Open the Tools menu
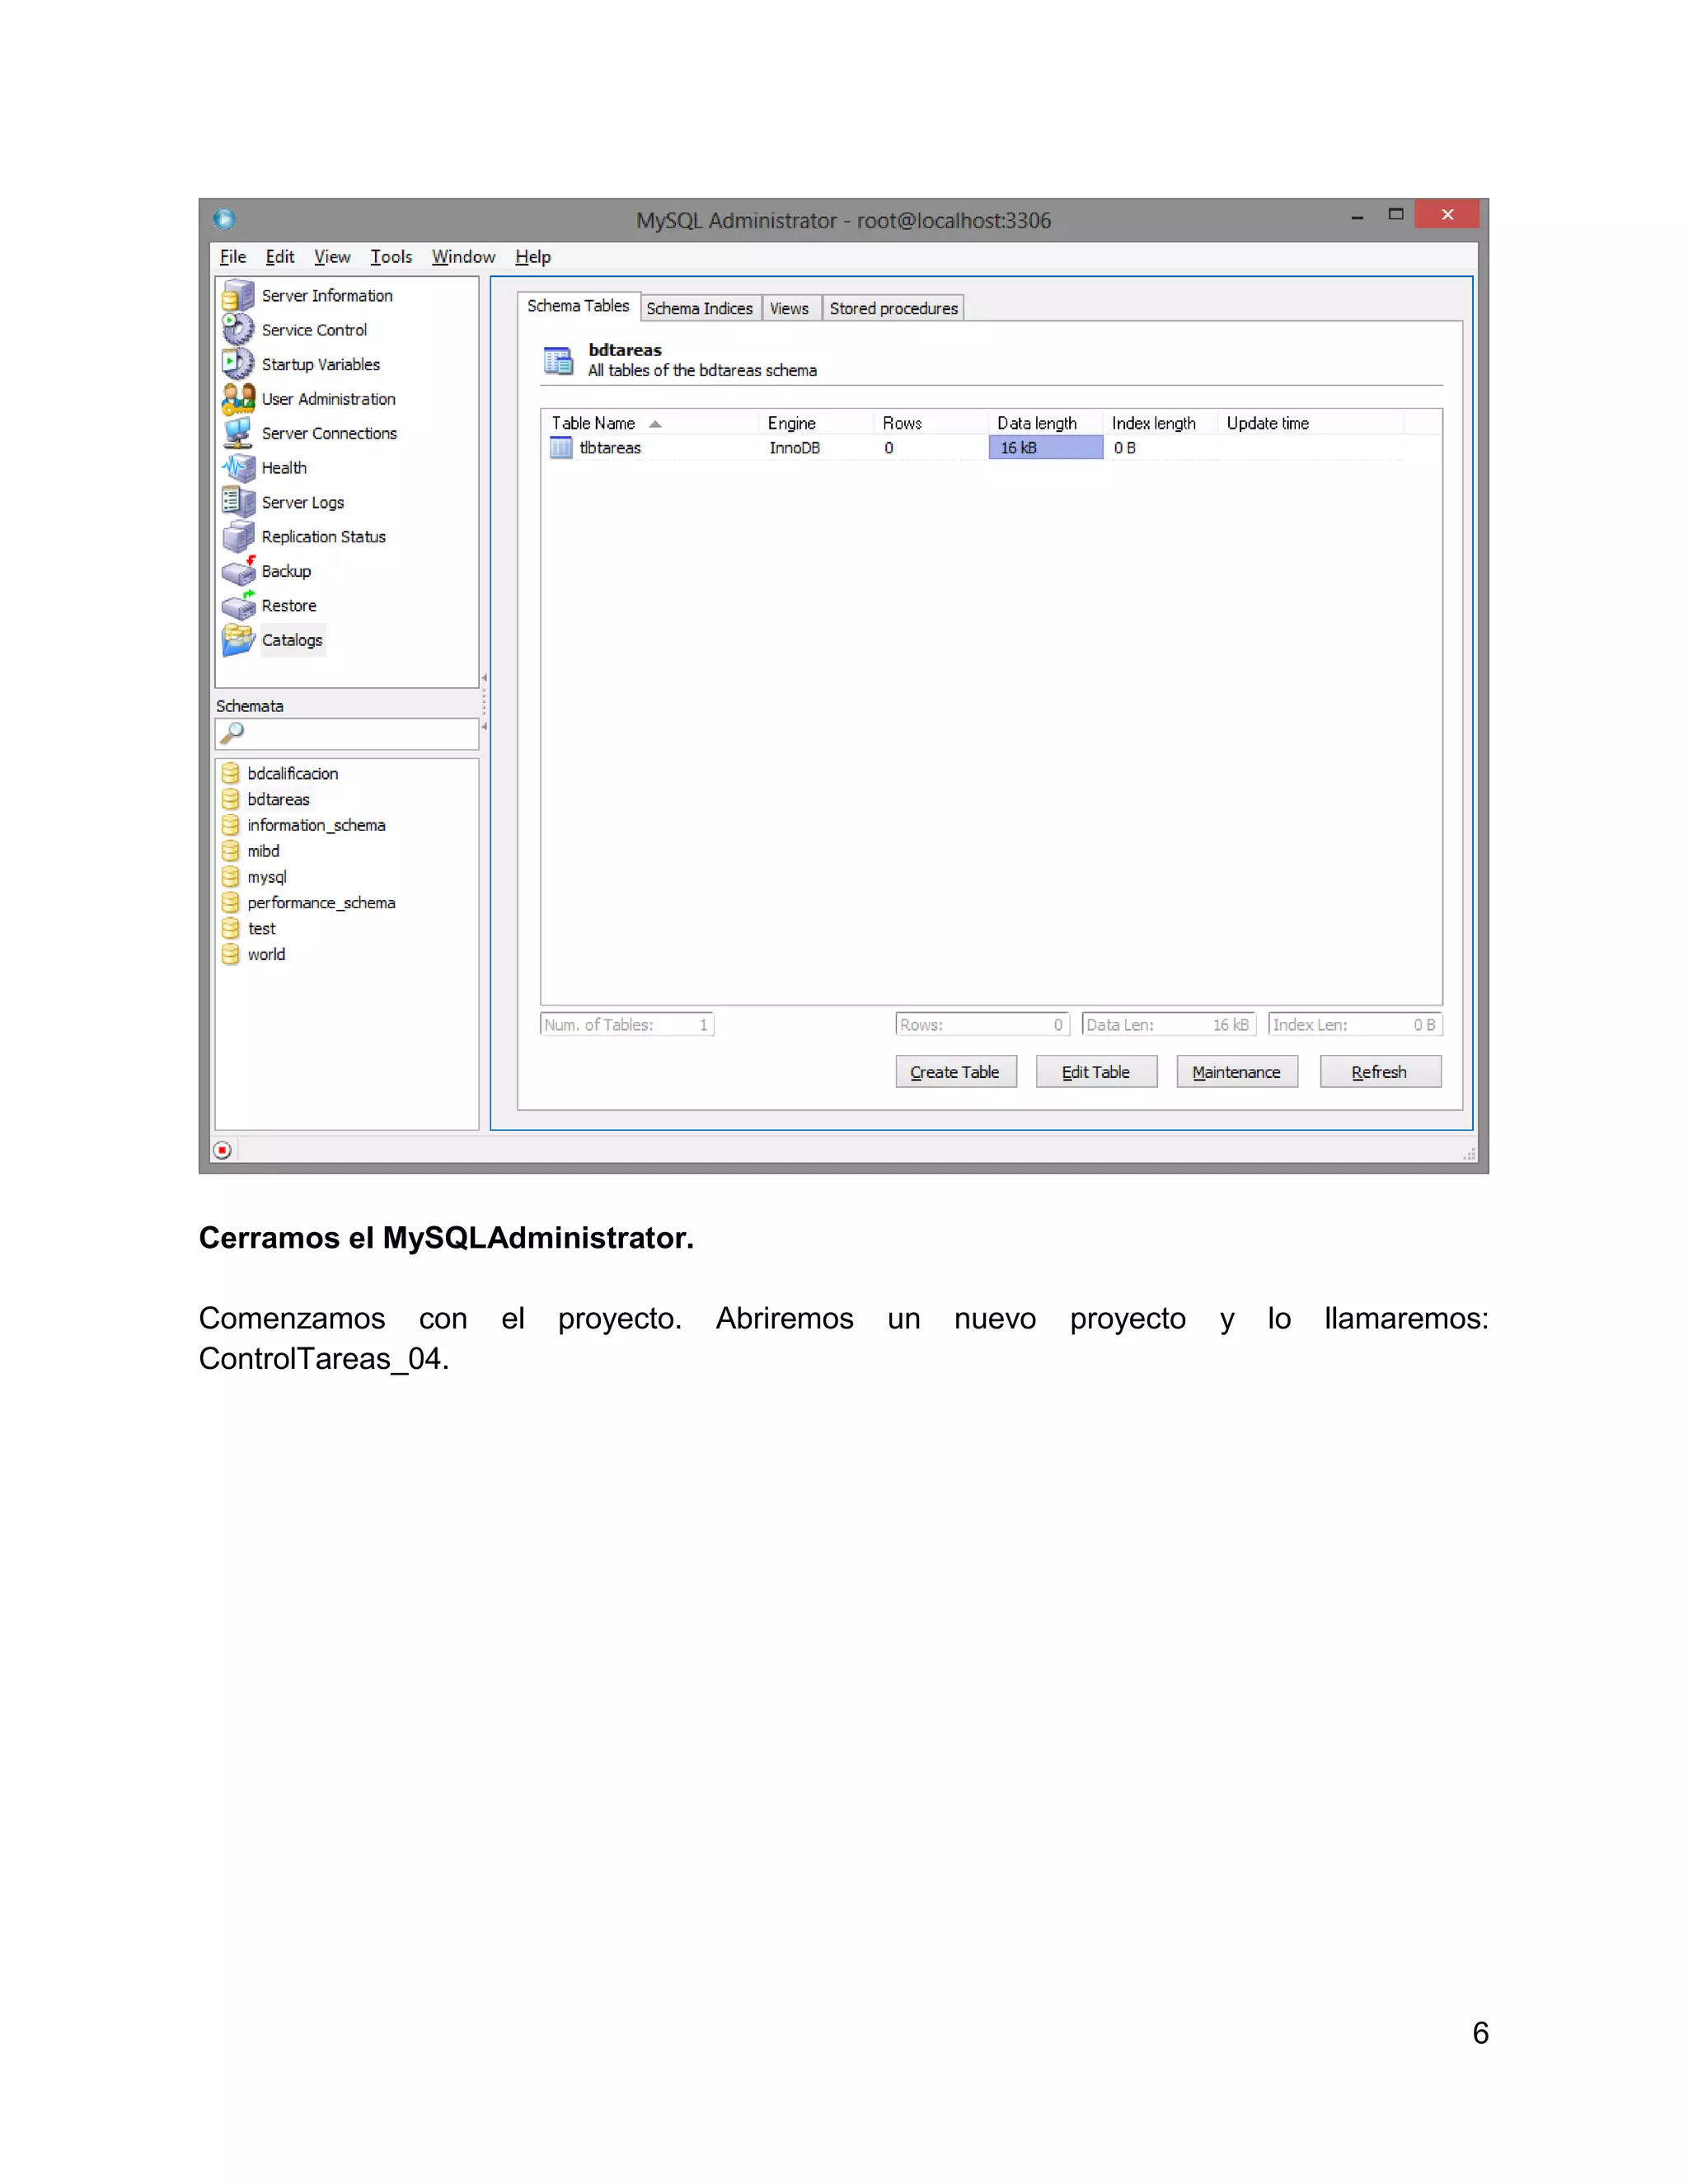 (x=391, y=257)
